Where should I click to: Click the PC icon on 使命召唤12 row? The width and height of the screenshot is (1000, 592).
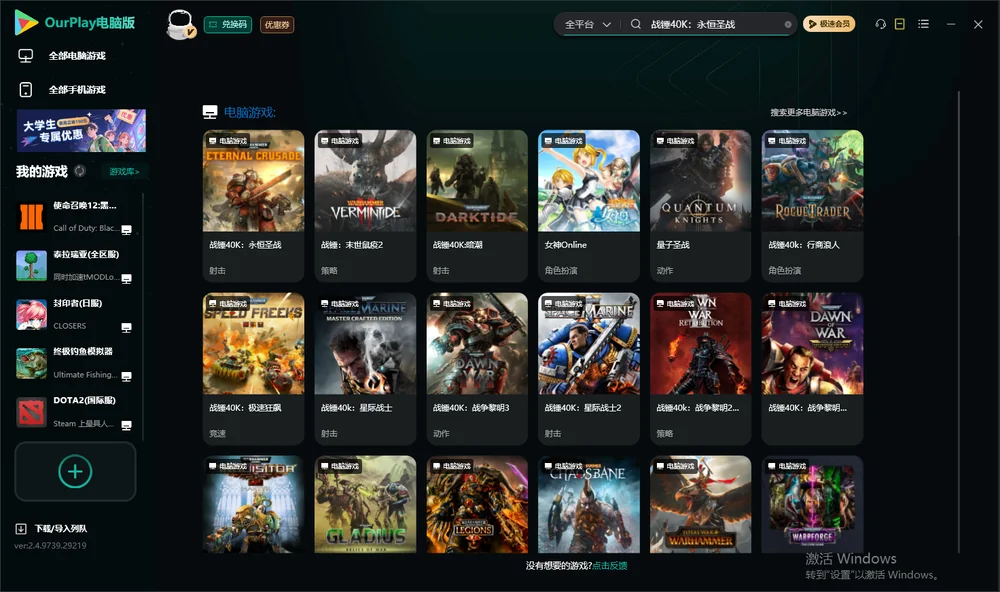(x=126, y=230)
